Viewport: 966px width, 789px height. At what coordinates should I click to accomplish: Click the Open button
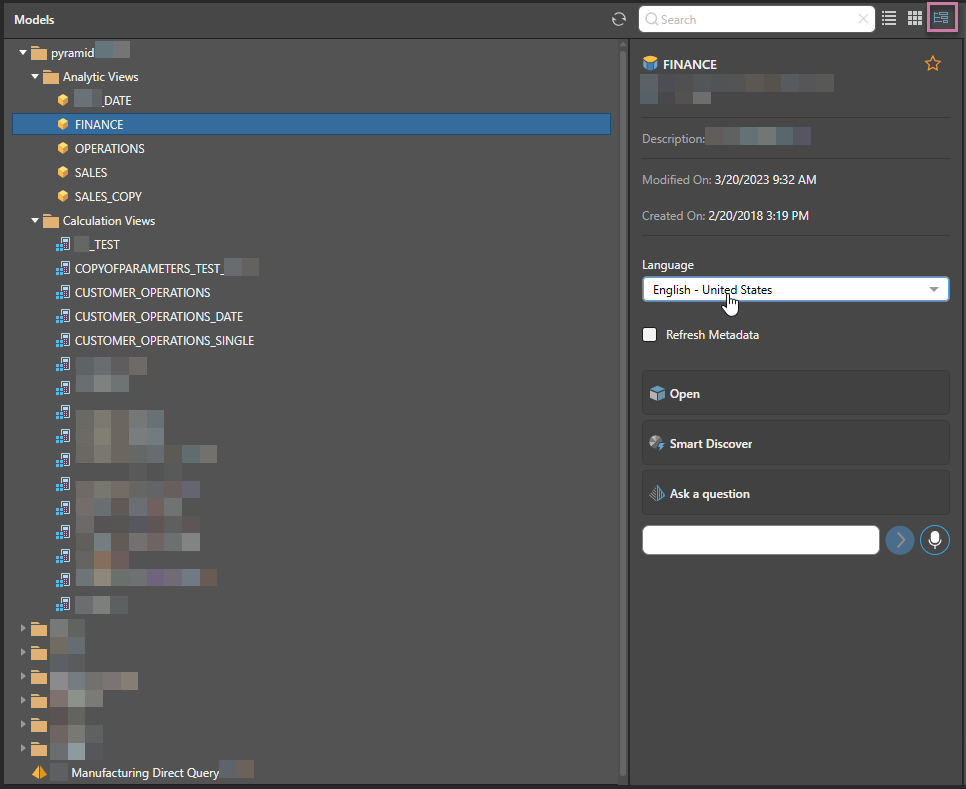(x=795, y=394)
